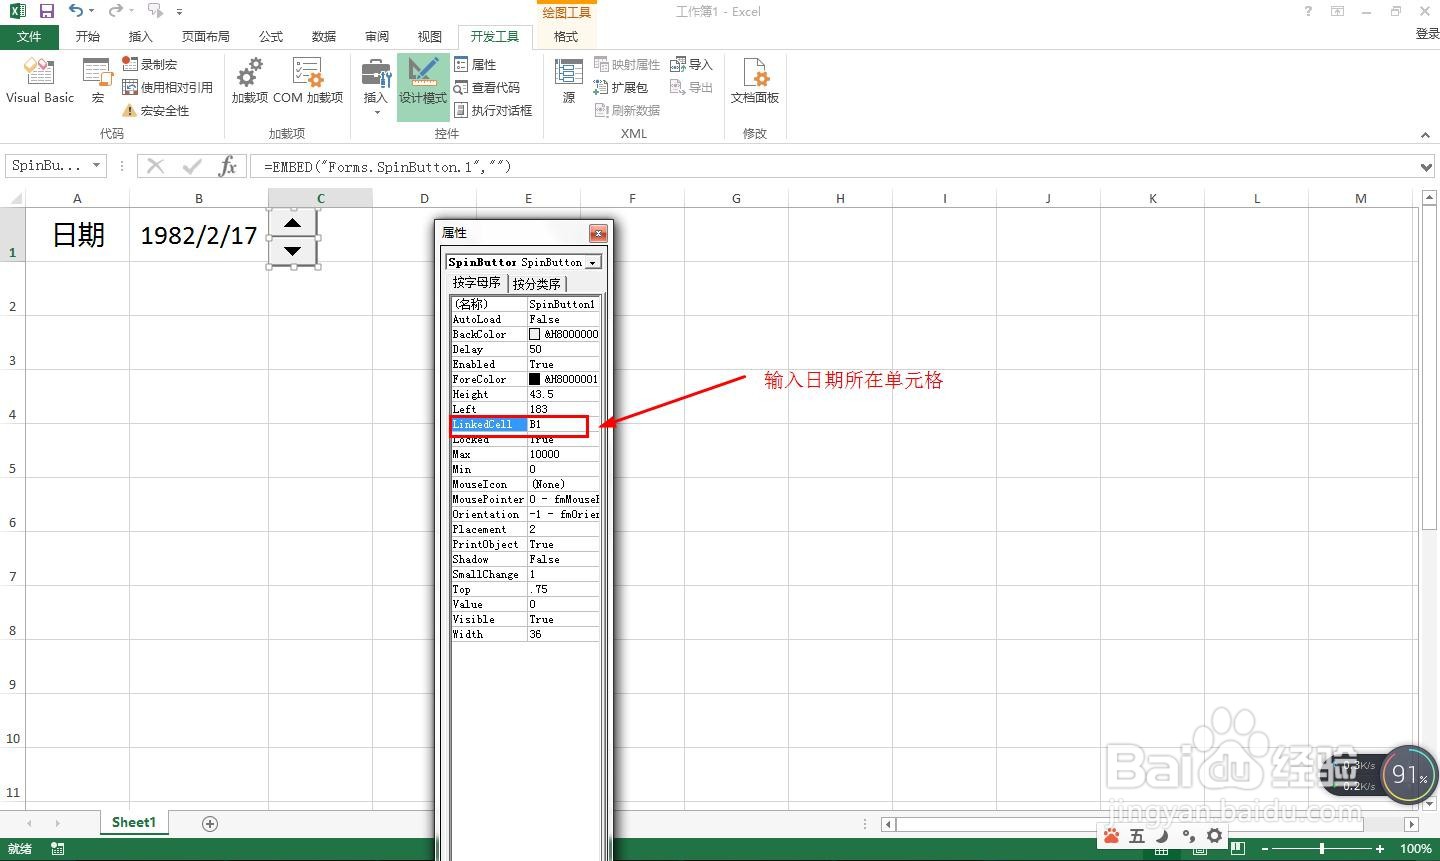Open the Visual Basic editor
The image size is (1440, 861).
[x=40, y=81]
